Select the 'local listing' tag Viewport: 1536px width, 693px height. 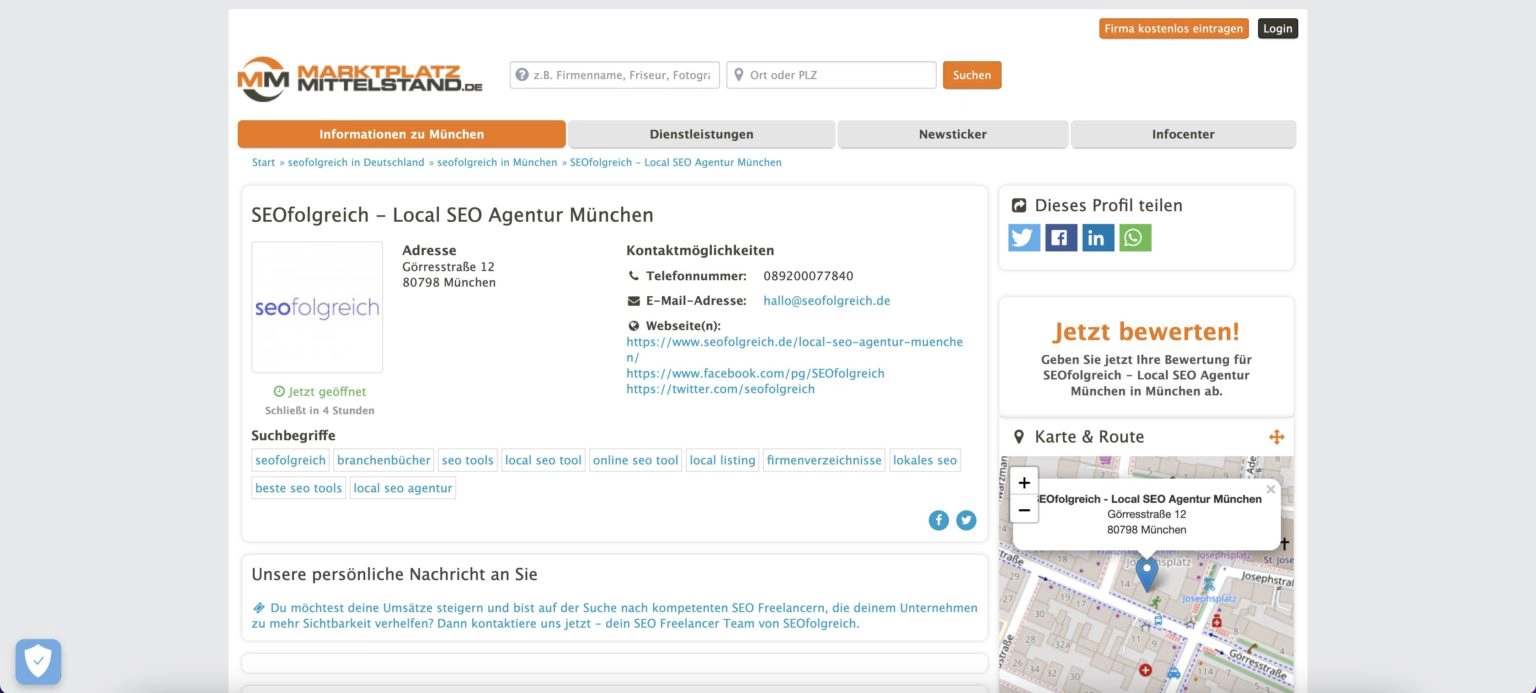(x=723, y=461)
